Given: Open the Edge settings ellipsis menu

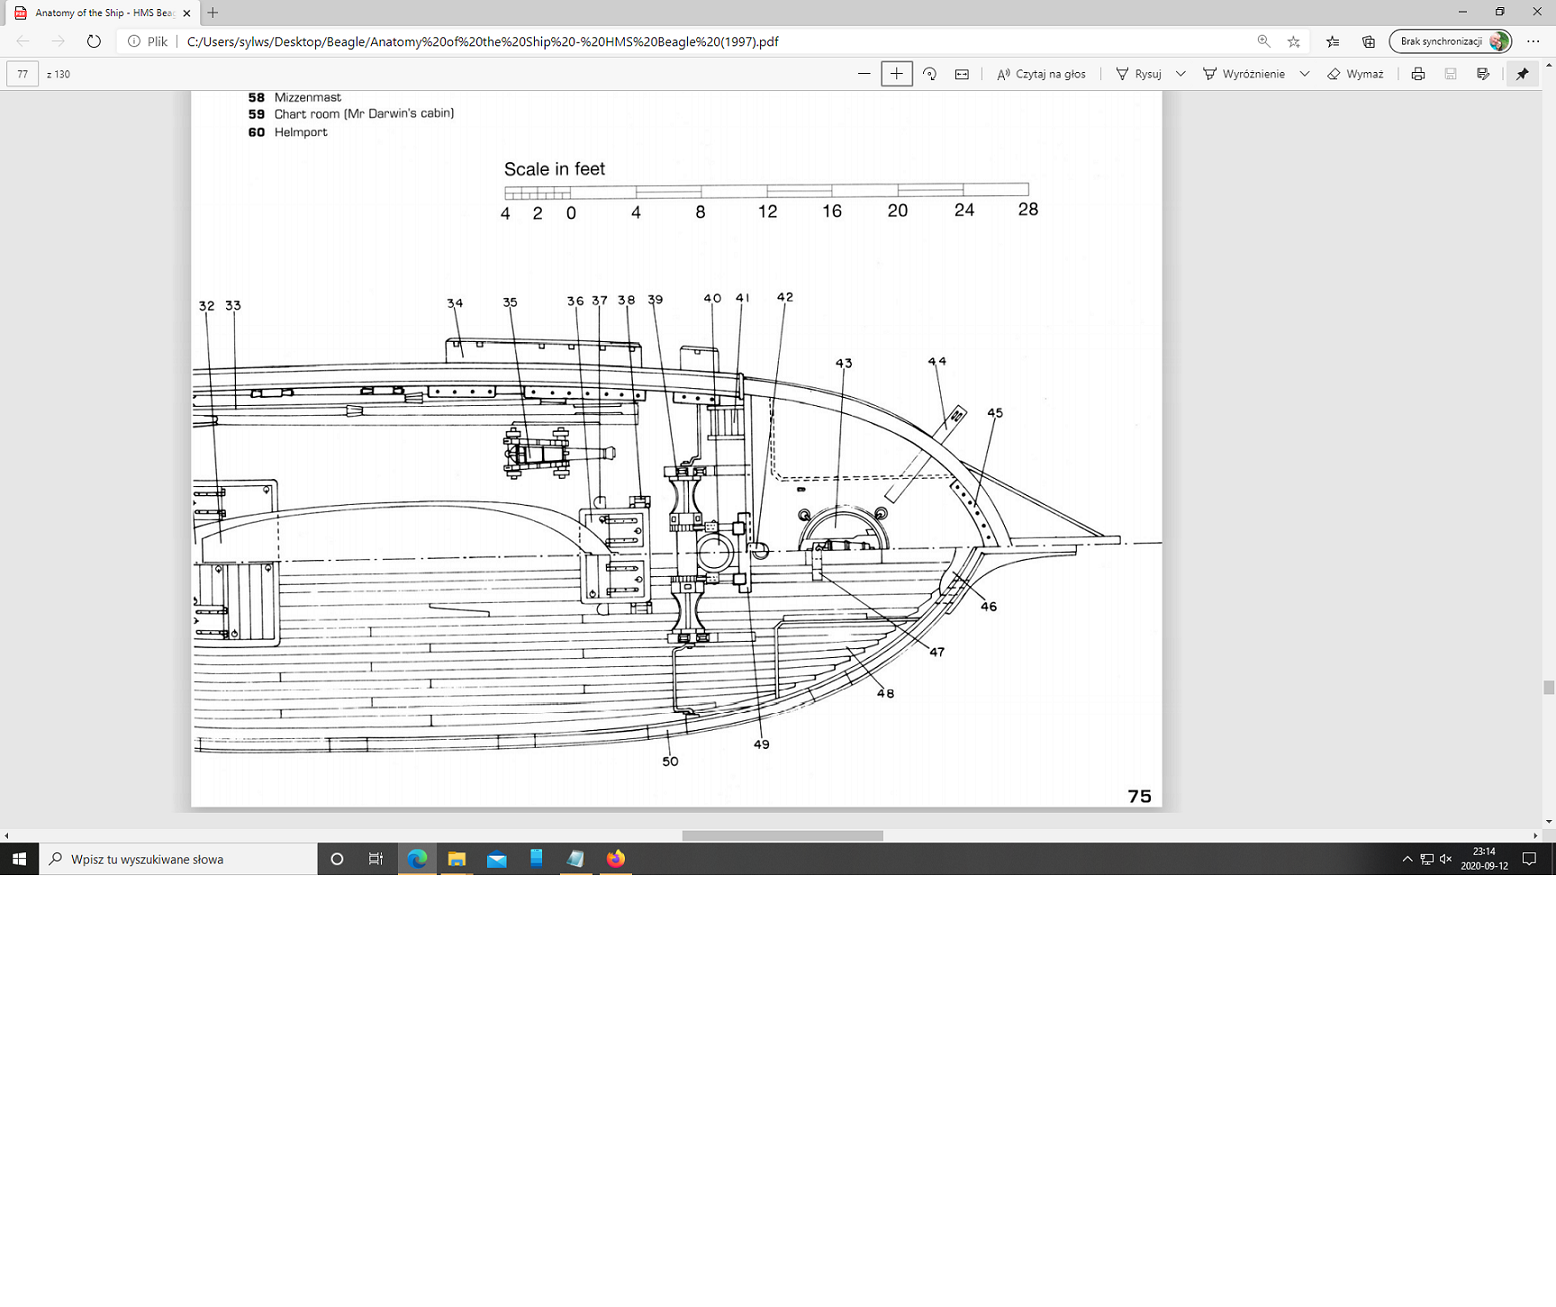Looking at the screenshot, I should (1533, 42).
